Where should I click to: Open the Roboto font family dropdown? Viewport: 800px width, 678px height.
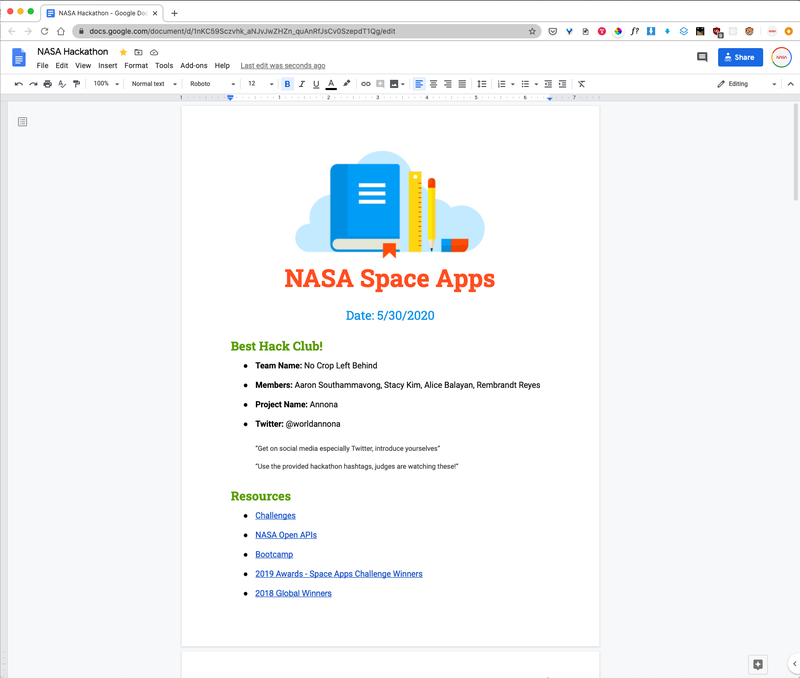210,83
